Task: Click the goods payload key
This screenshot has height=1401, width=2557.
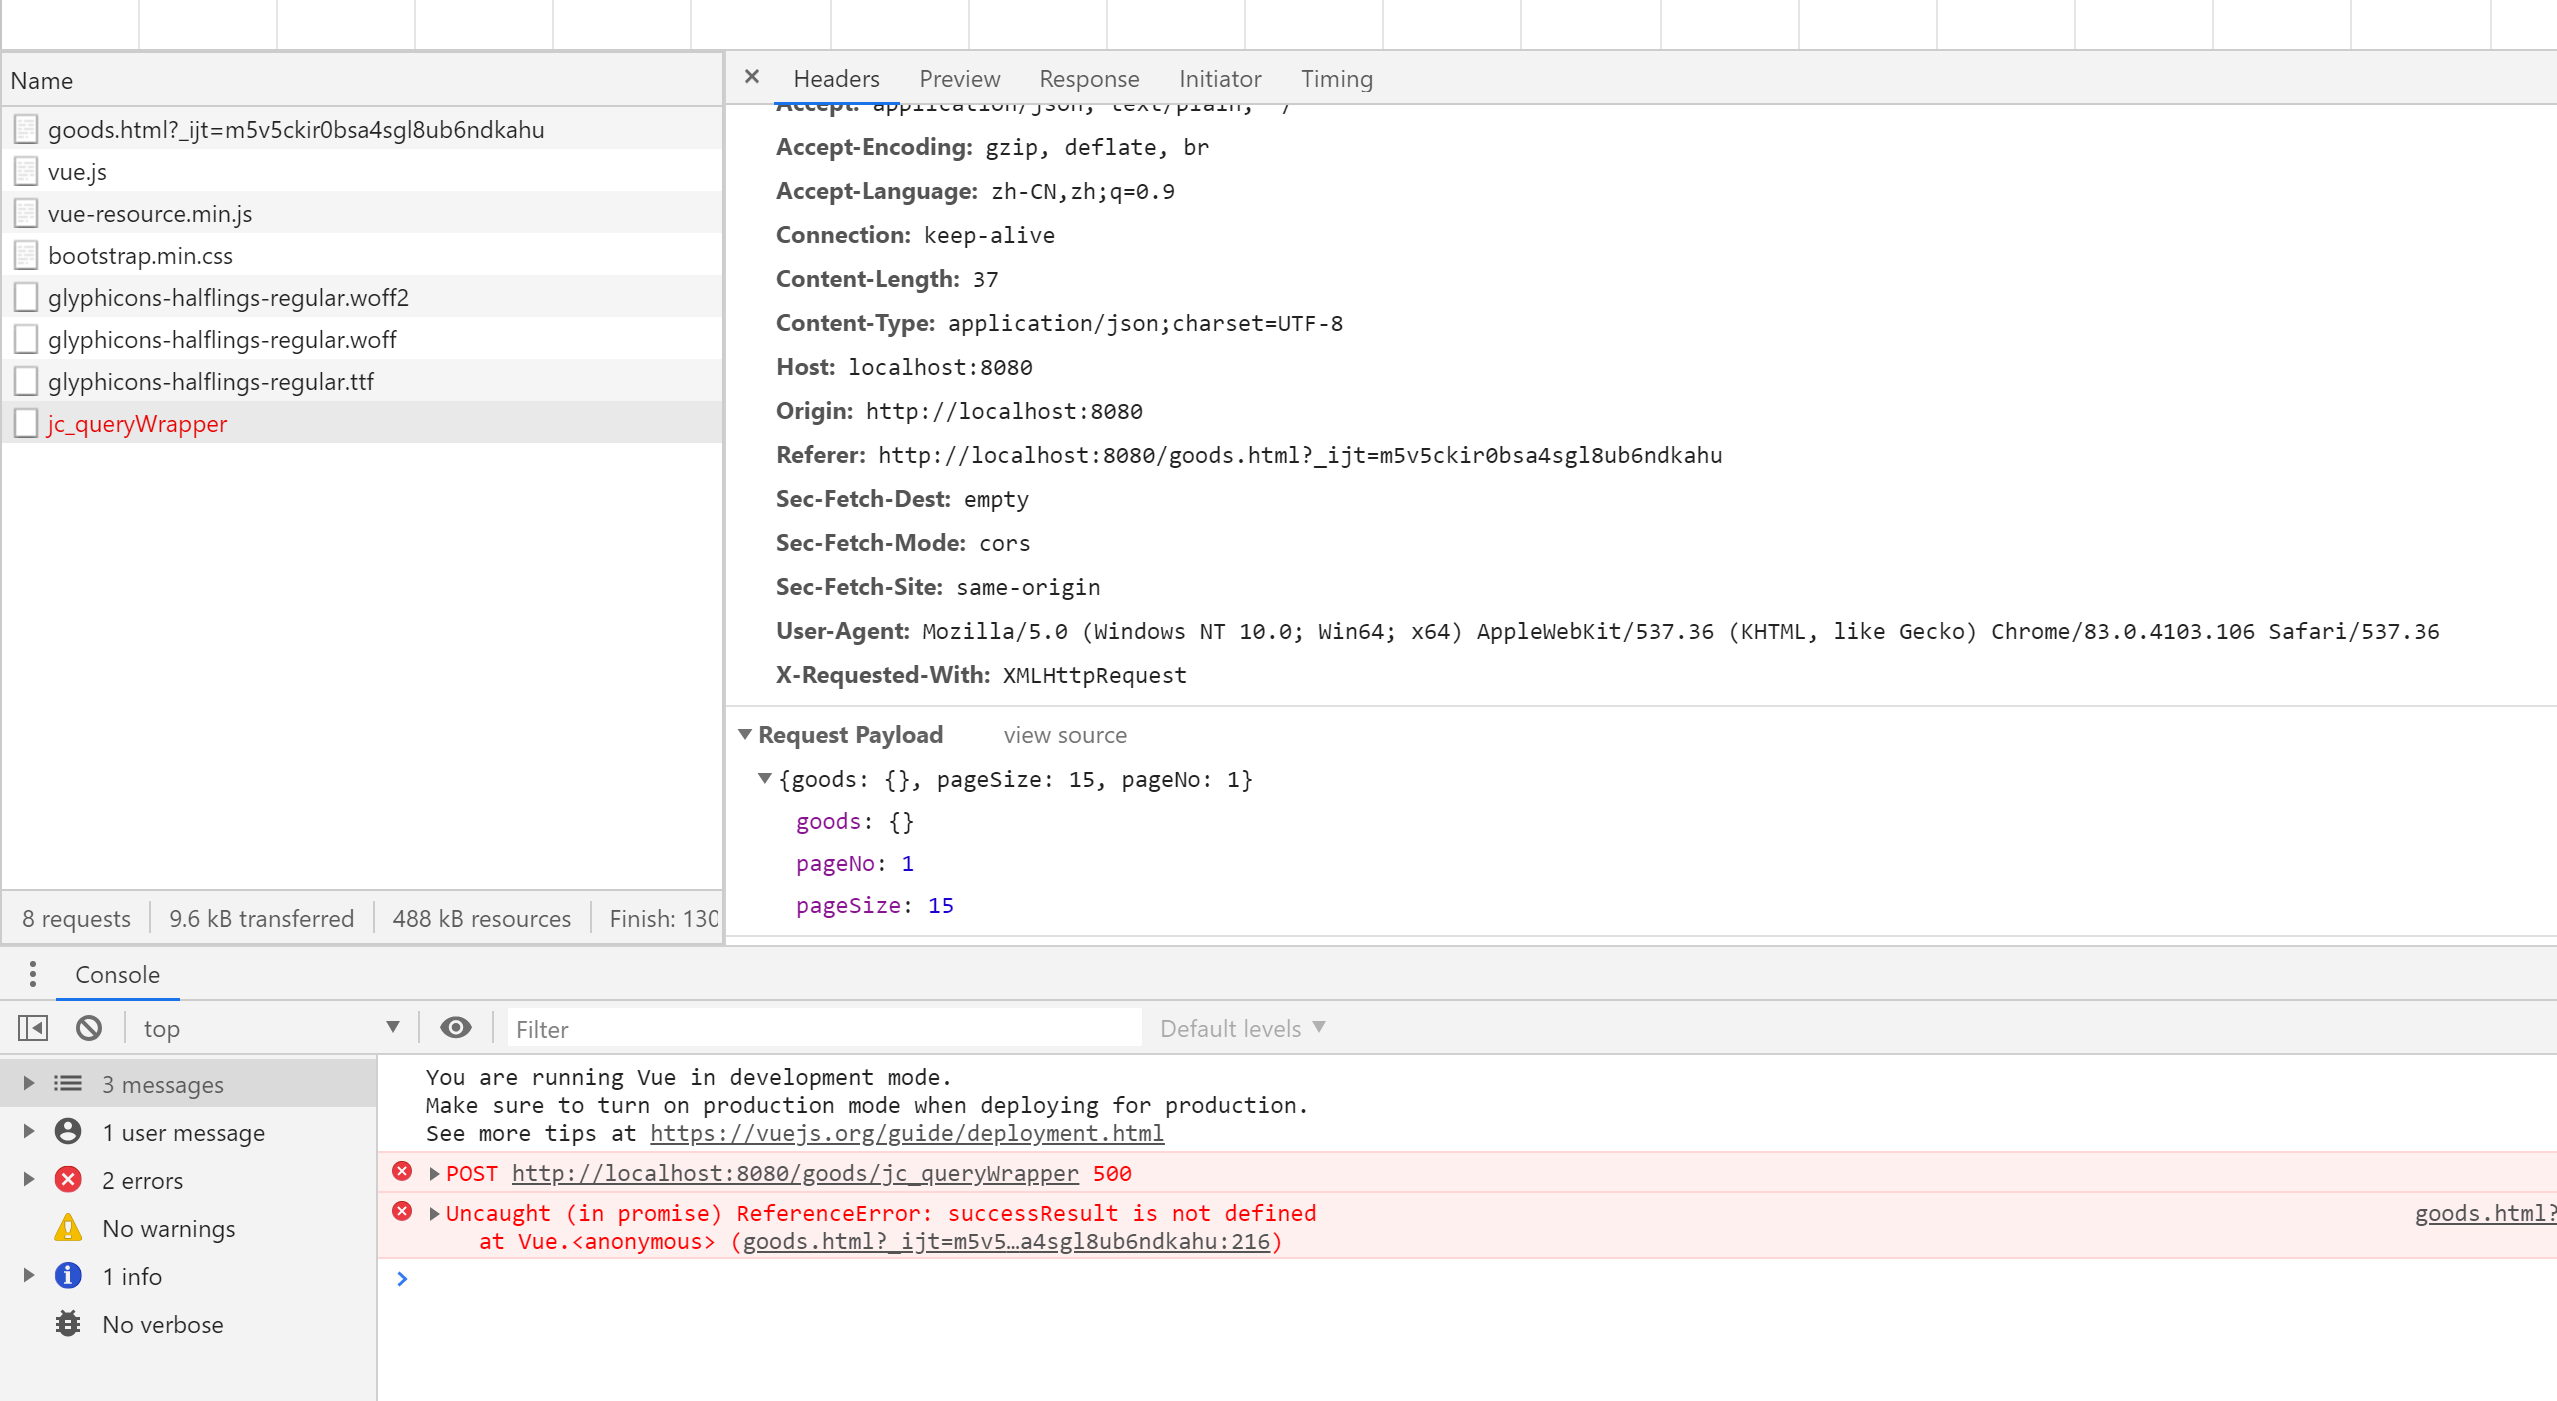Action: tap(828, 821)
